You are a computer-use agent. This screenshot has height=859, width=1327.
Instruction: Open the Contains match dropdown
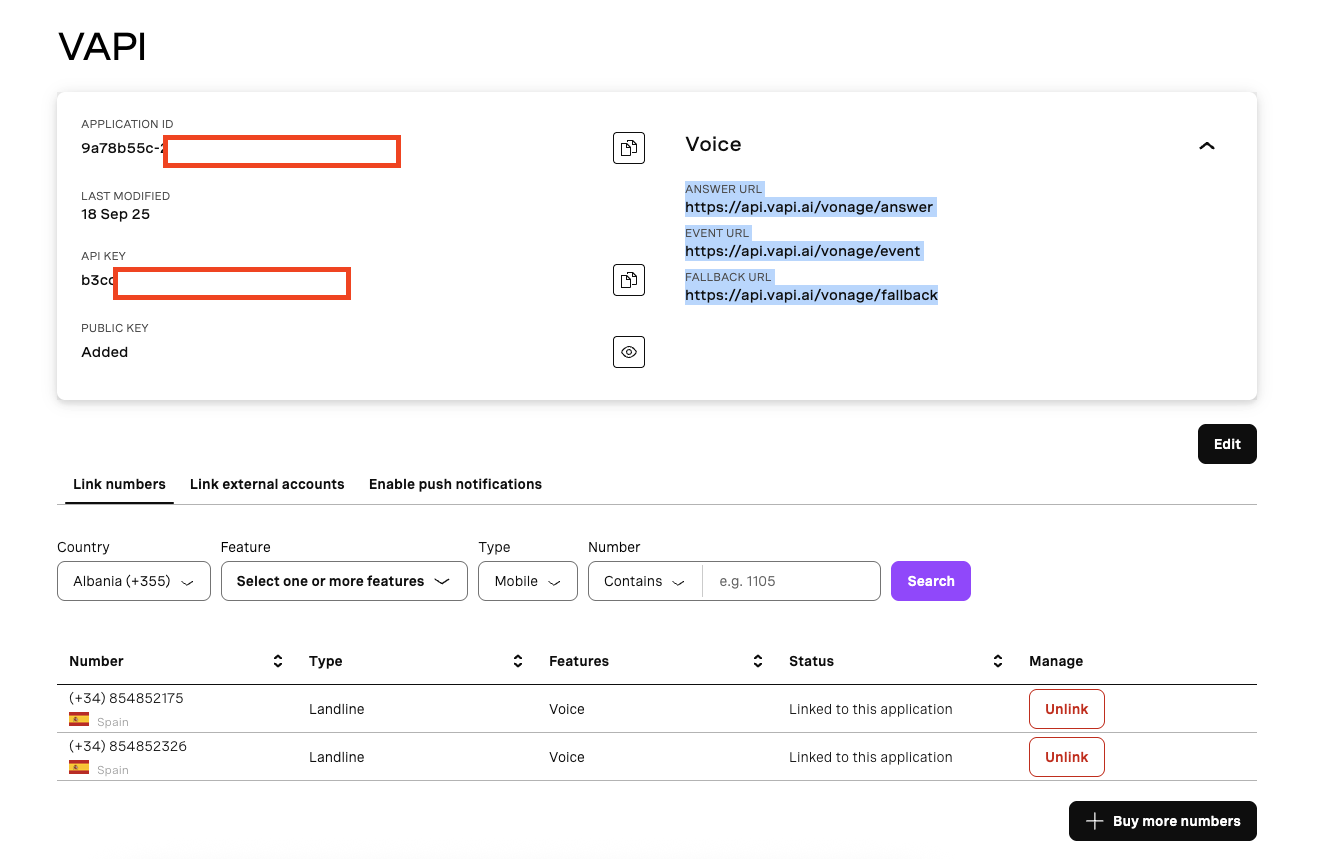tap(645, 581)
